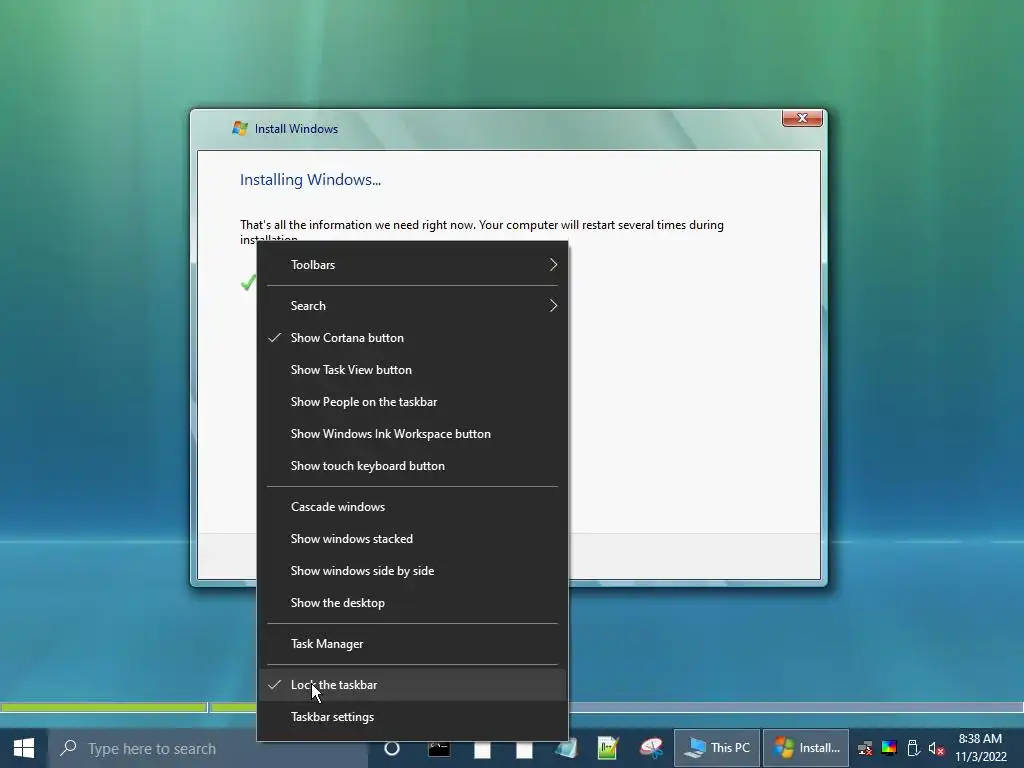This screenshot has height=768, width=1024.
Task: Open the blank white taskbar icon beside Command Prompt
Action: click(x=482, y=749)
